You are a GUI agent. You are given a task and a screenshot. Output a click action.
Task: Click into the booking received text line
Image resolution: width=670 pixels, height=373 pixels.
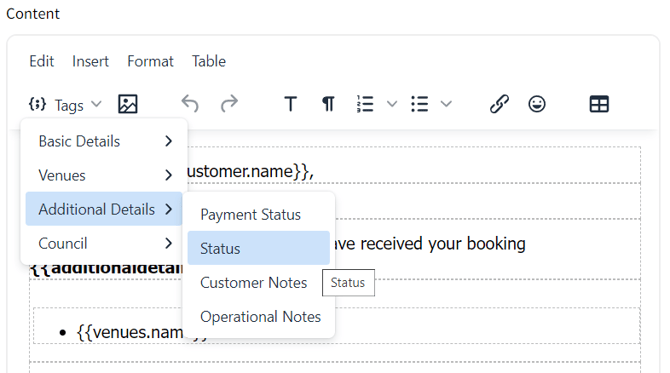coord(430,244)
